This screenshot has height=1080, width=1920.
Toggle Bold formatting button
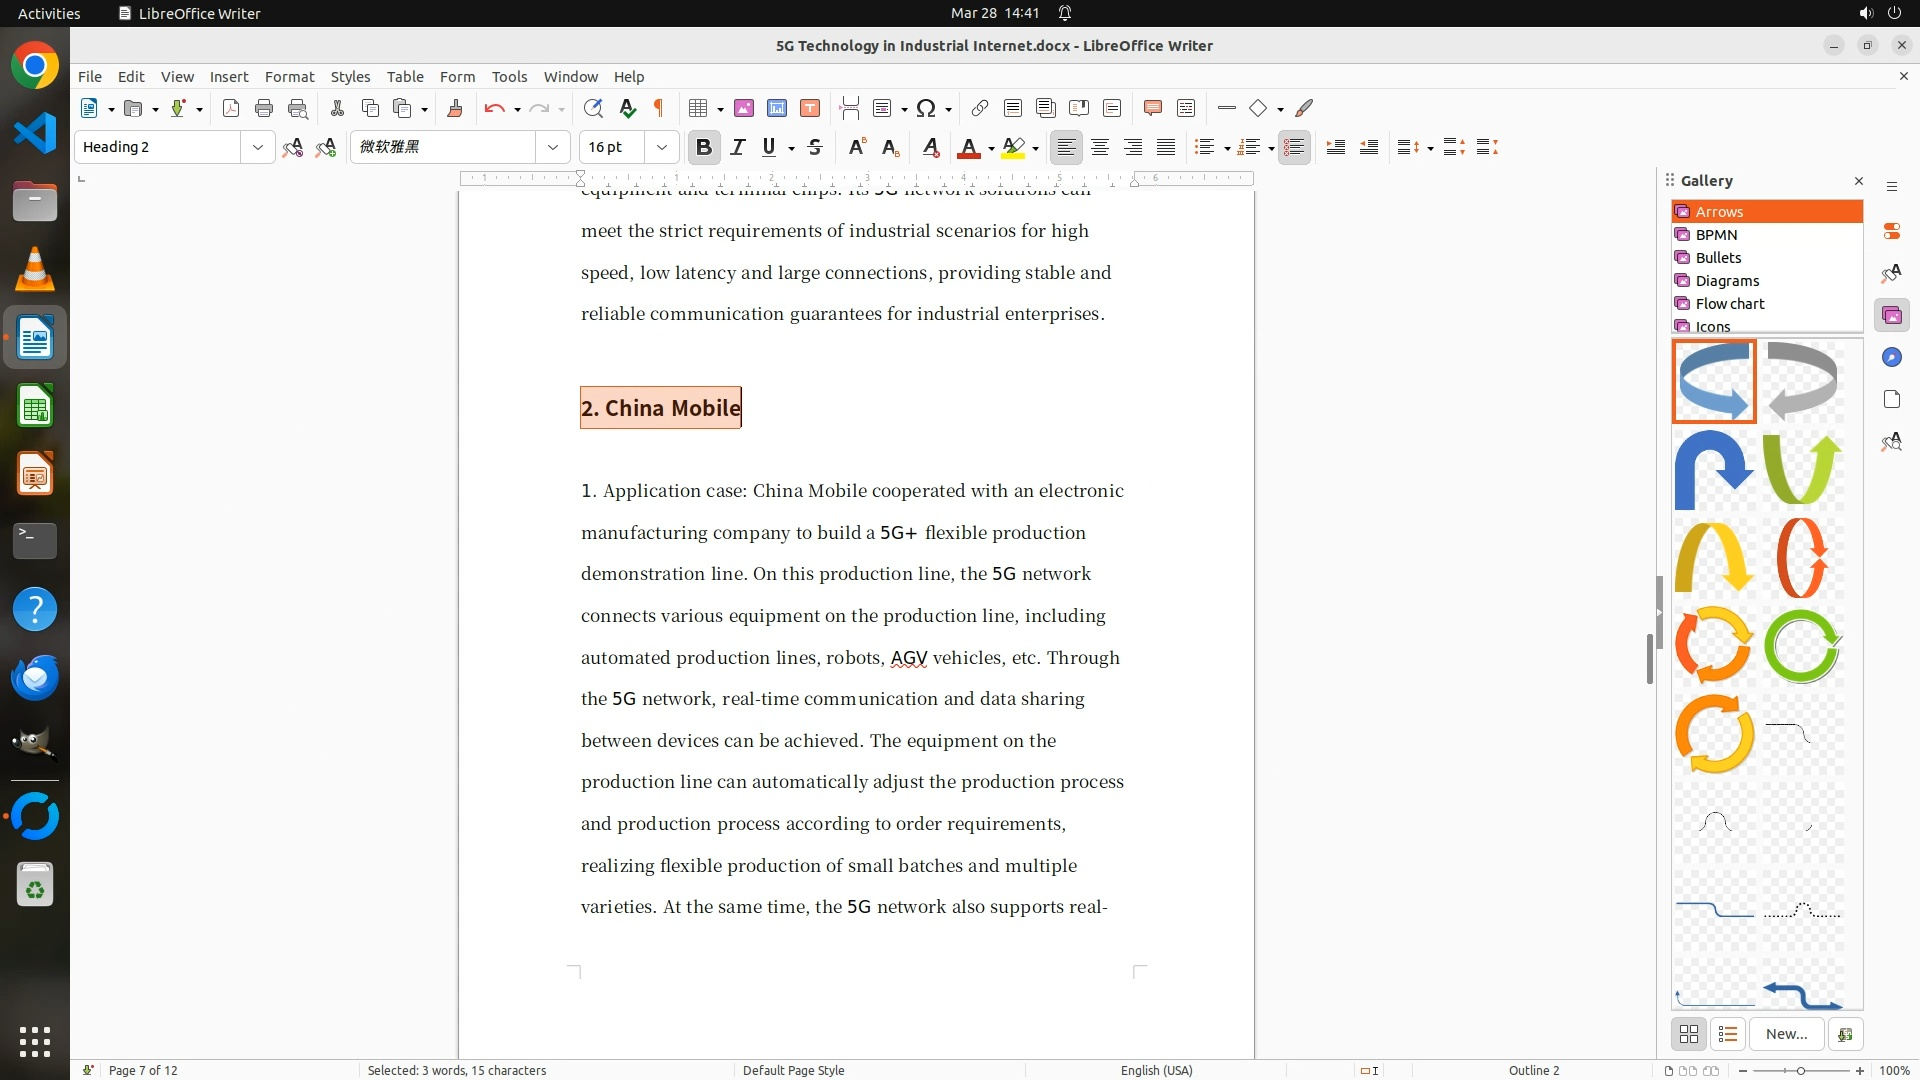(x=703, y=147)
